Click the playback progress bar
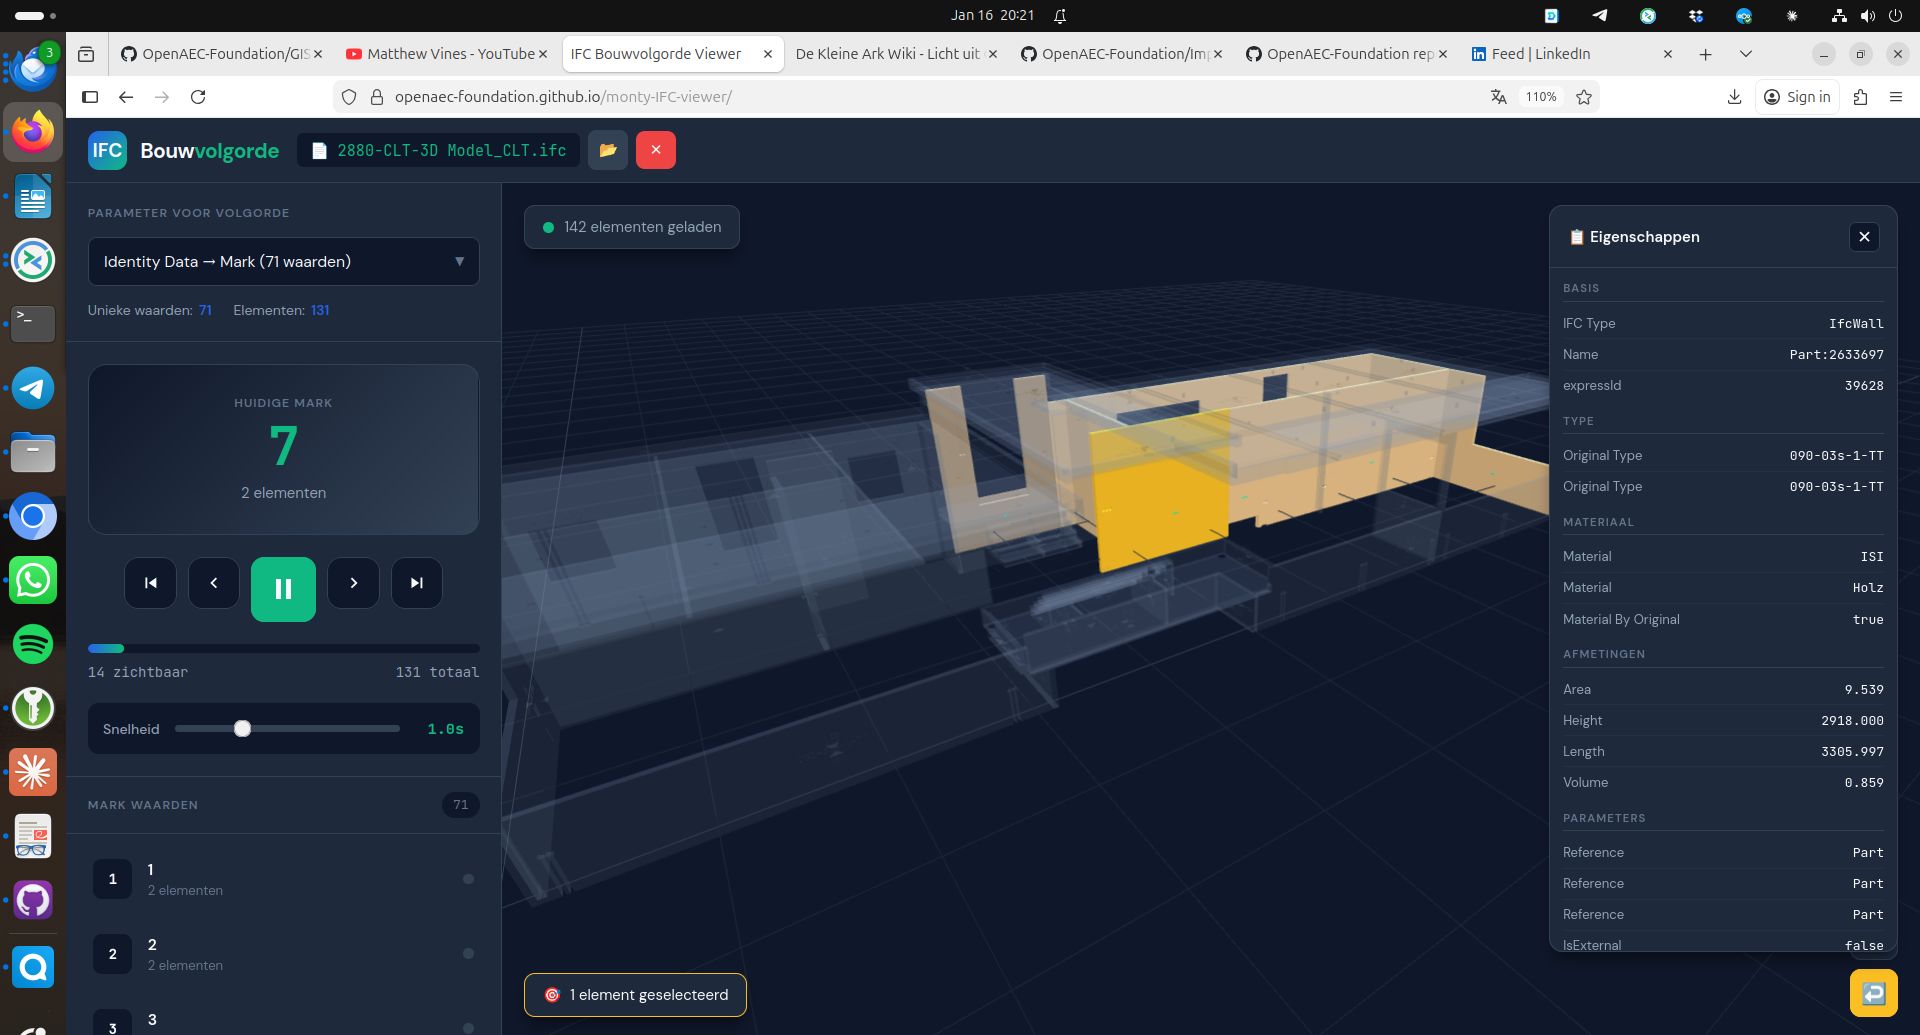 click(283, 649)
